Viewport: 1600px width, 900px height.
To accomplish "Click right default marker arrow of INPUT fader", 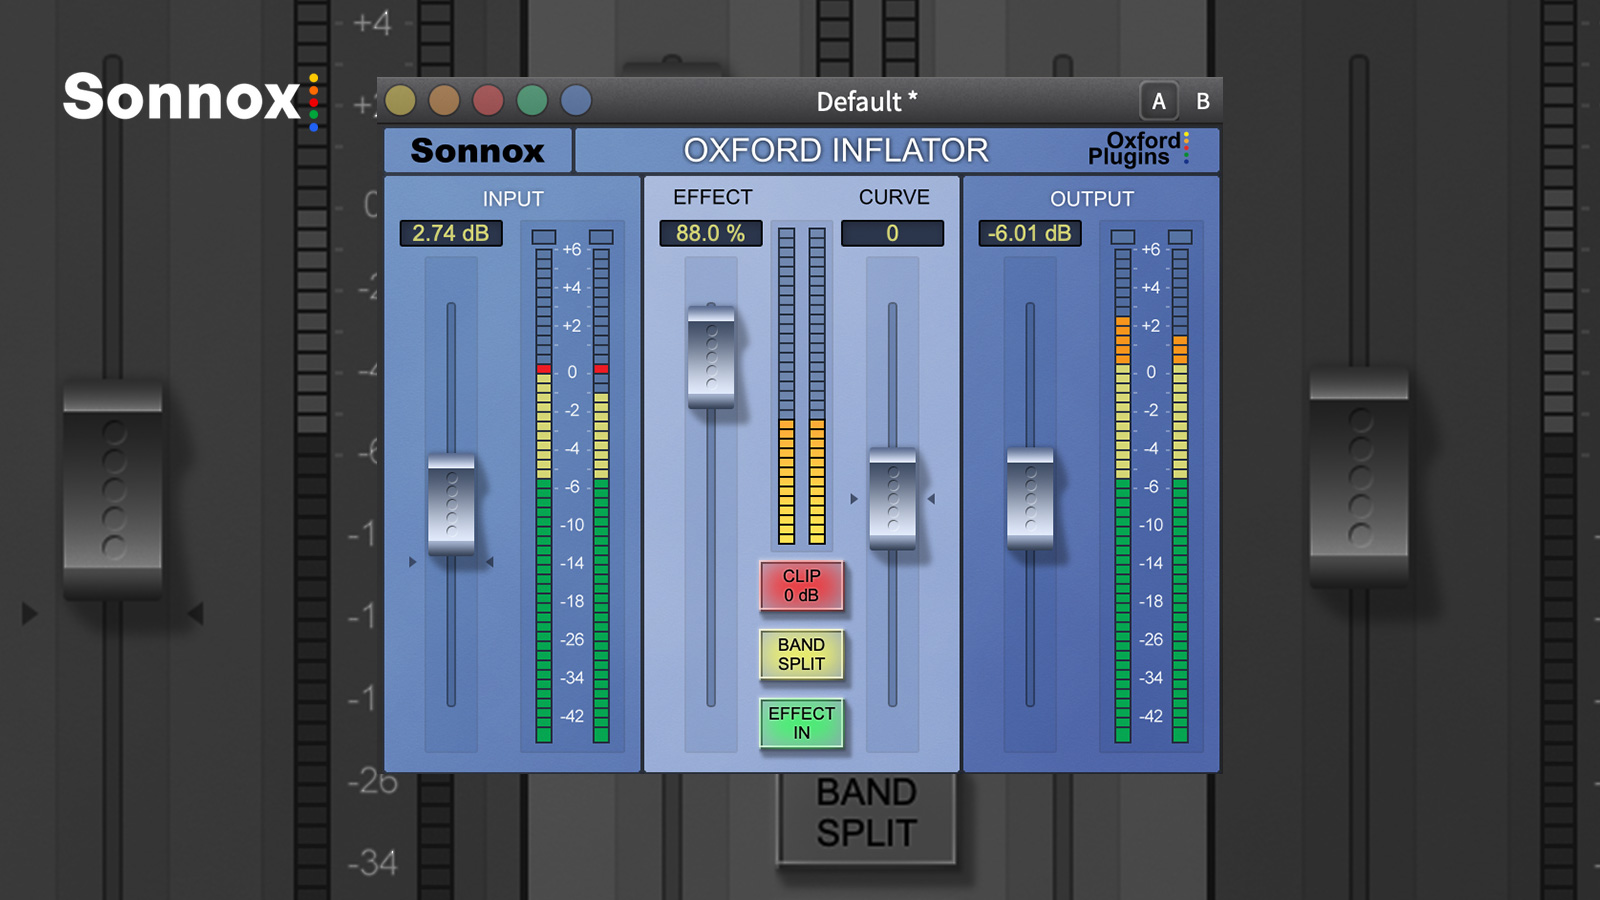I will 490,562.
